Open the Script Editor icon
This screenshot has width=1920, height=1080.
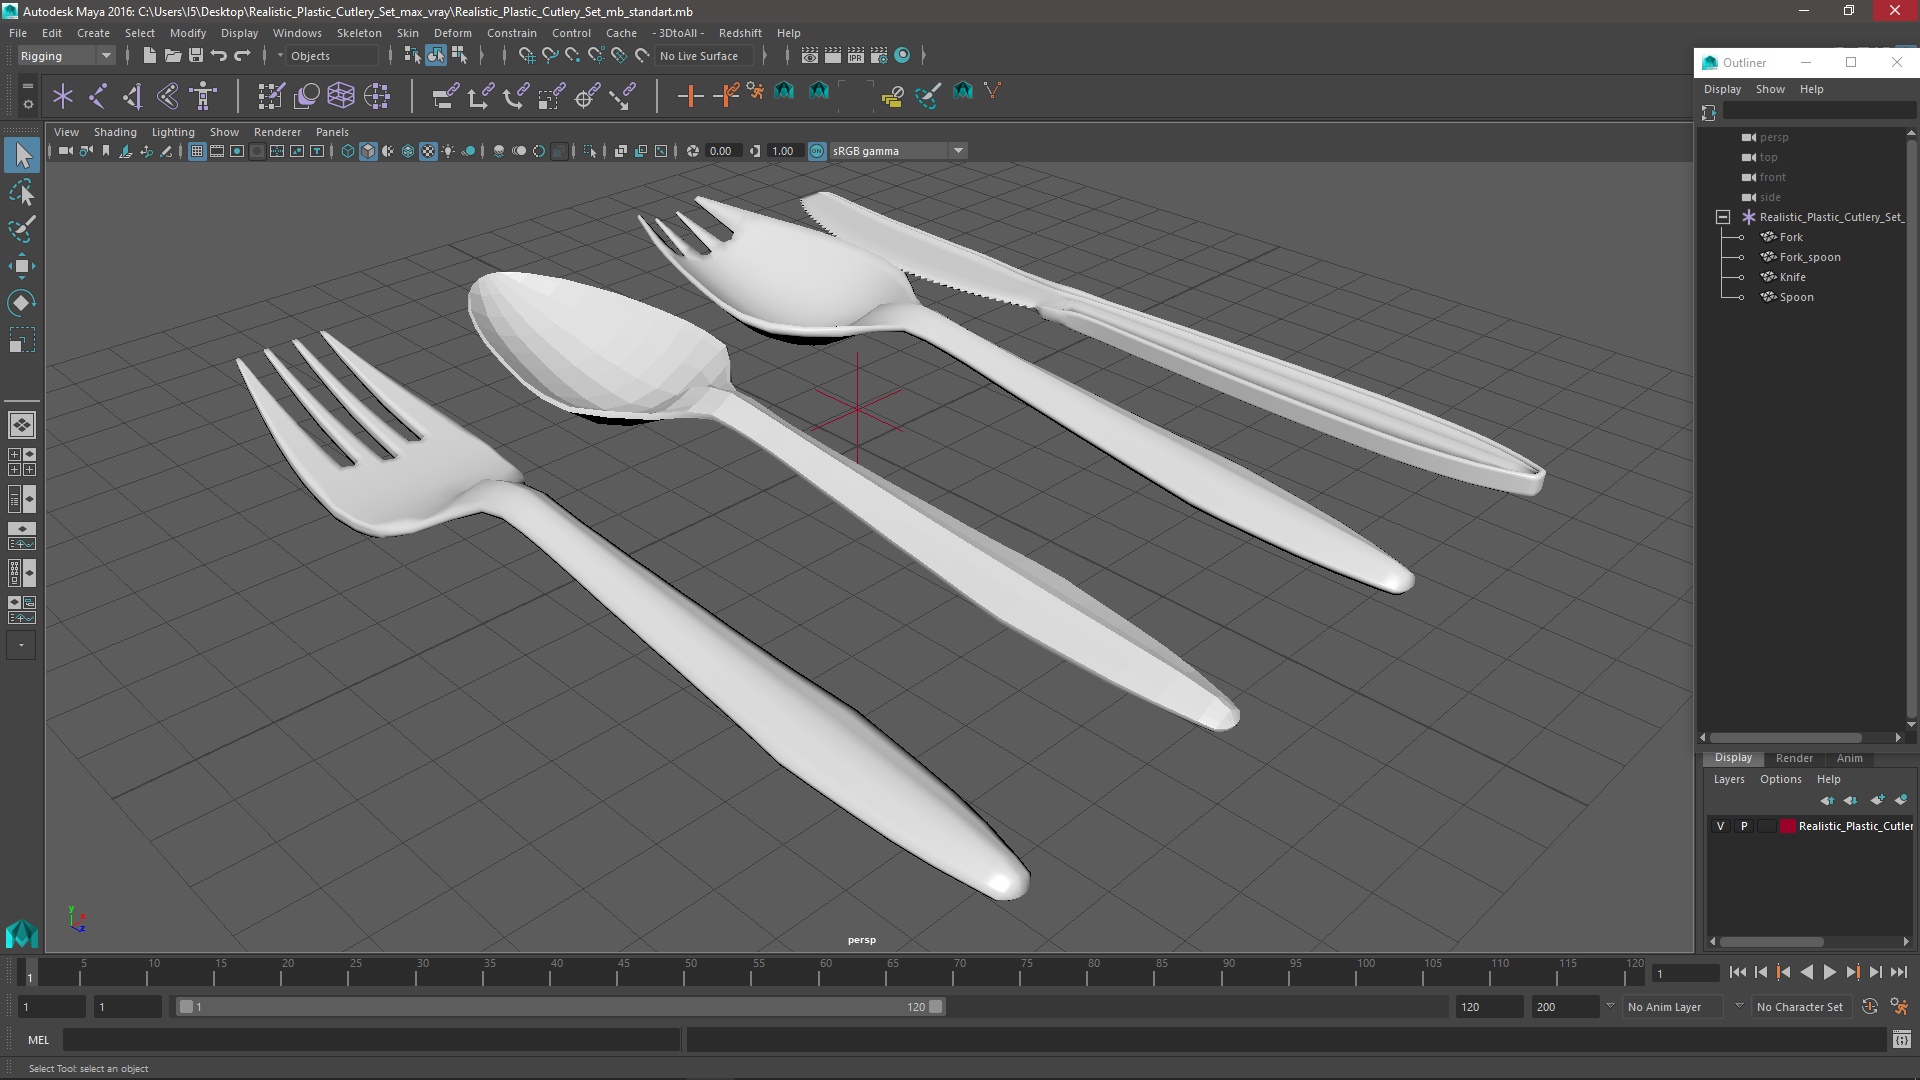pyautogui.click(x=1901, y=1040)
